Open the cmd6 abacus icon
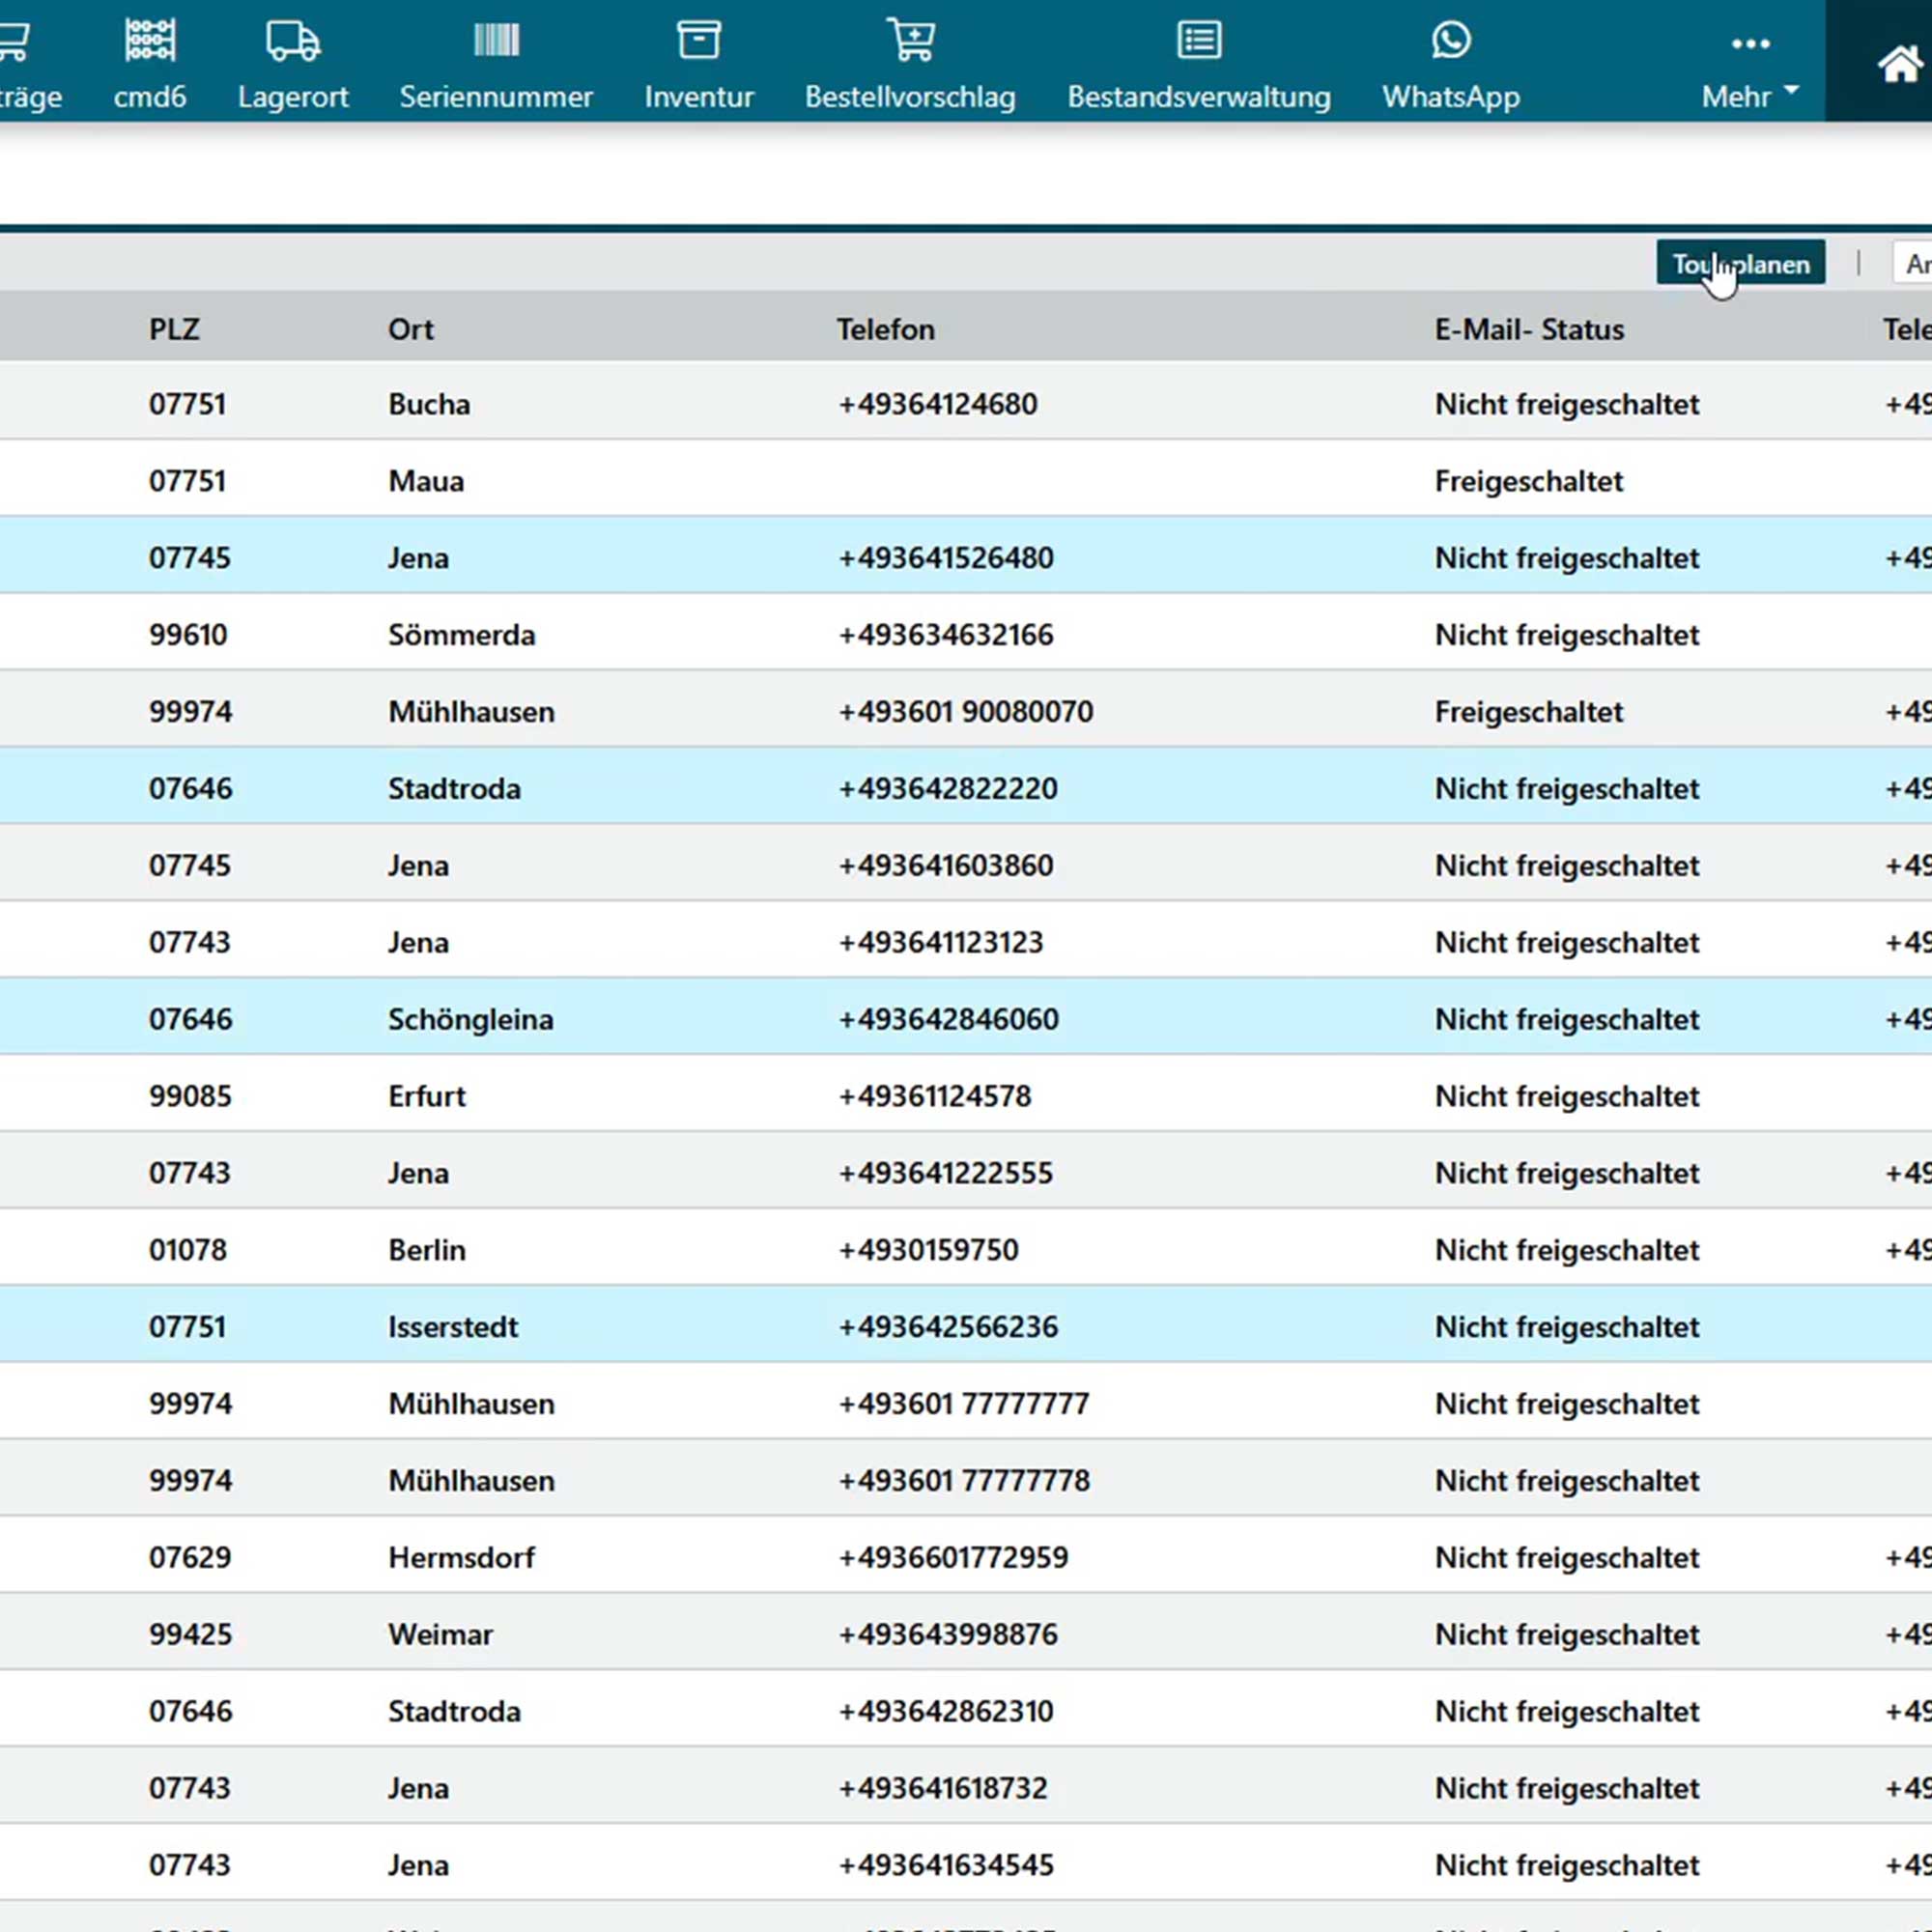The height and width of the screenshot is (1932, 1932). coord(150,41)
